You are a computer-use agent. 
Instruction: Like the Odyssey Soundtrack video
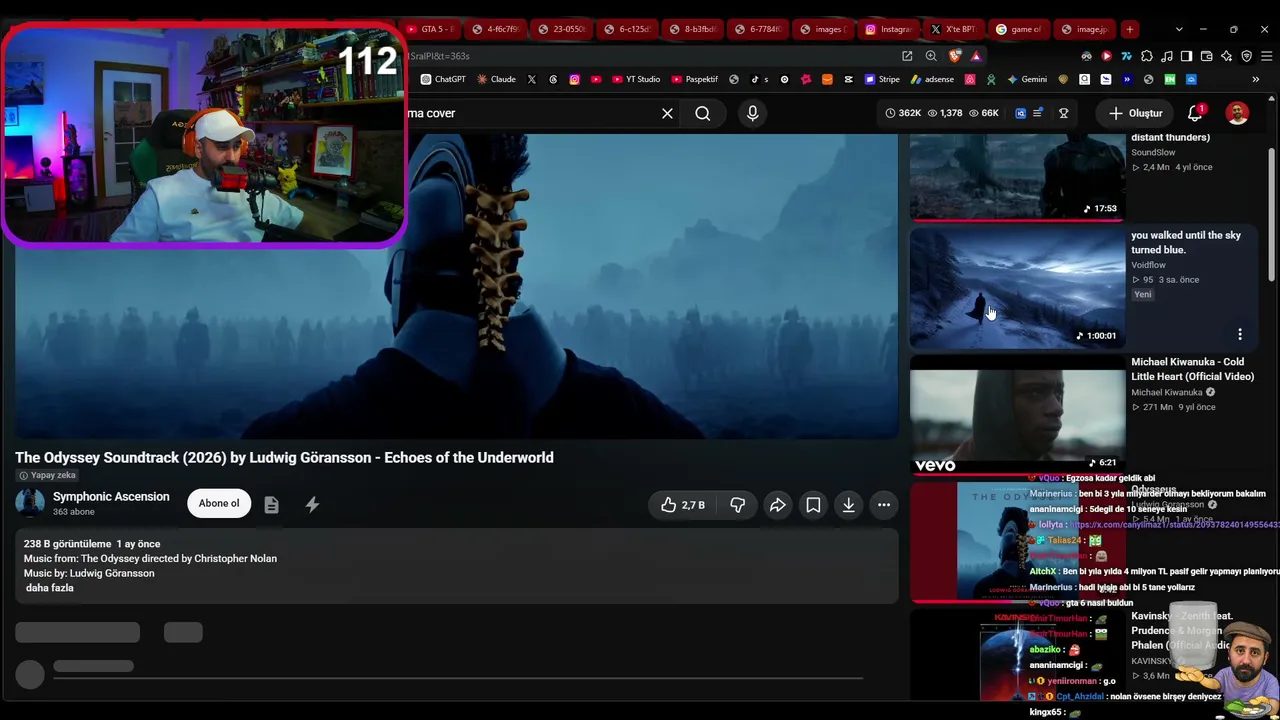(x=683, y=505)
